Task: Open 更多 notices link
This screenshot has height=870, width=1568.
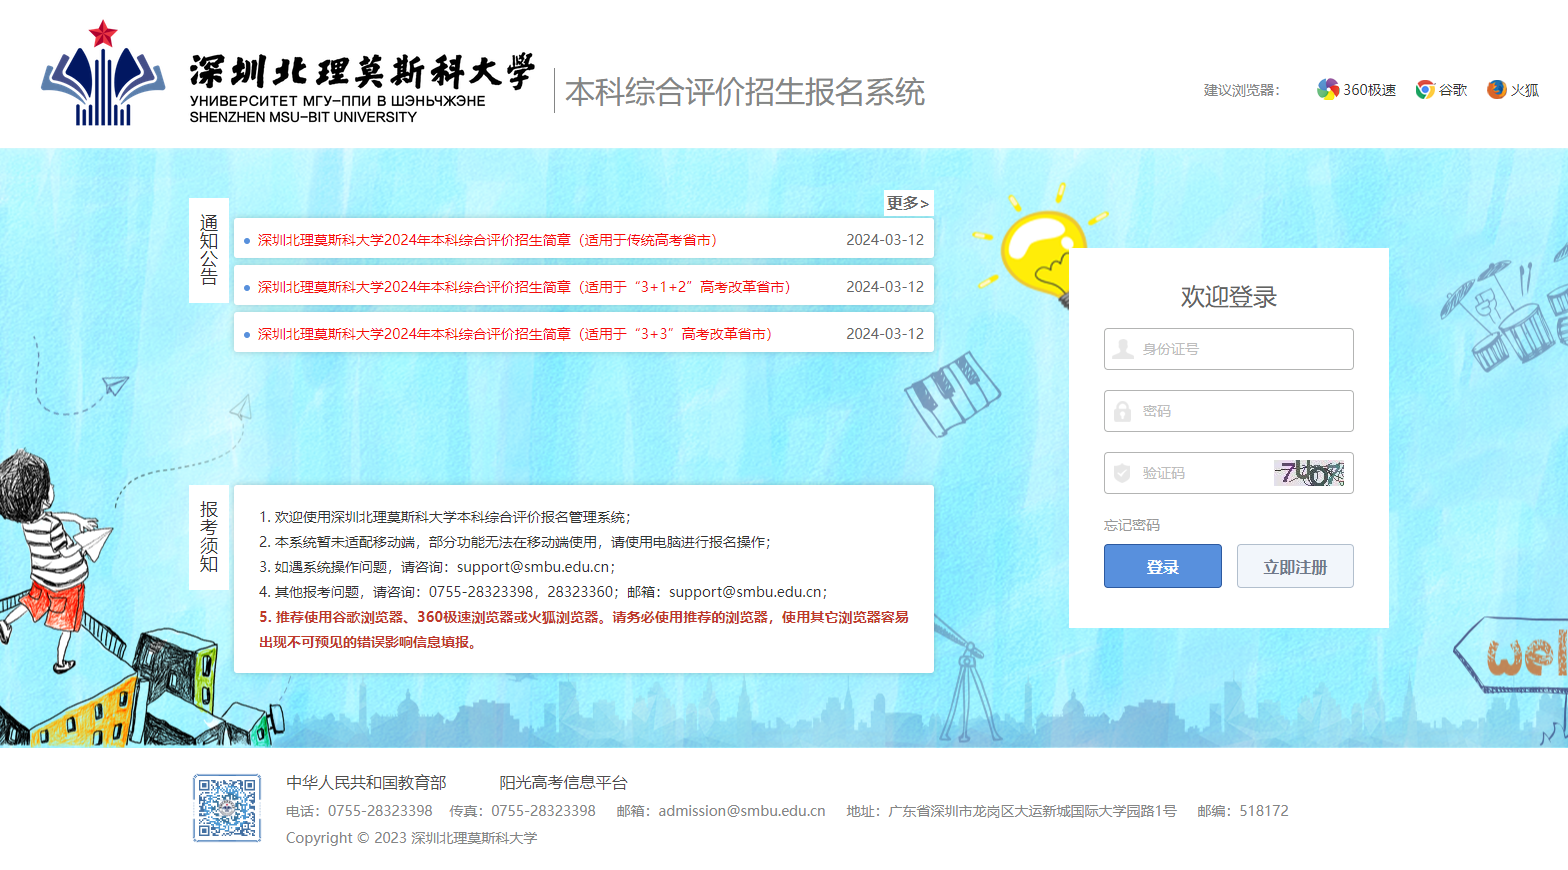Action: (x=908, y=203)
